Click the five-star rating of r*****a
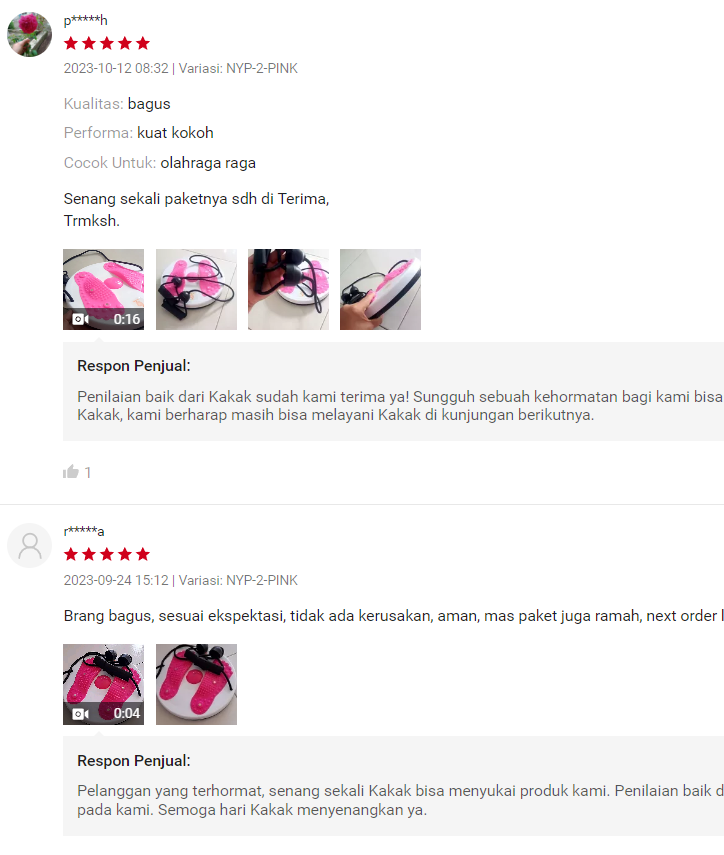 click(x=107, y=554)
